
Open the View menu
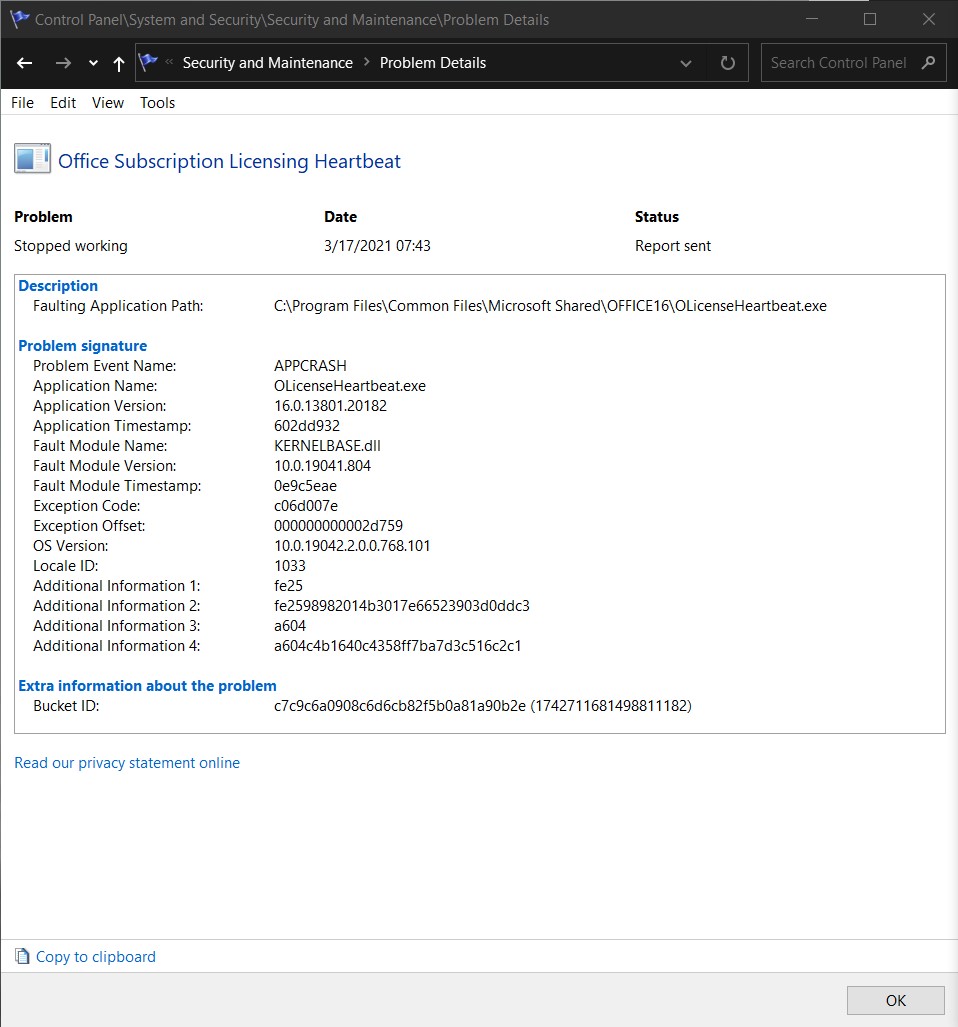click(x=107, y=103)
